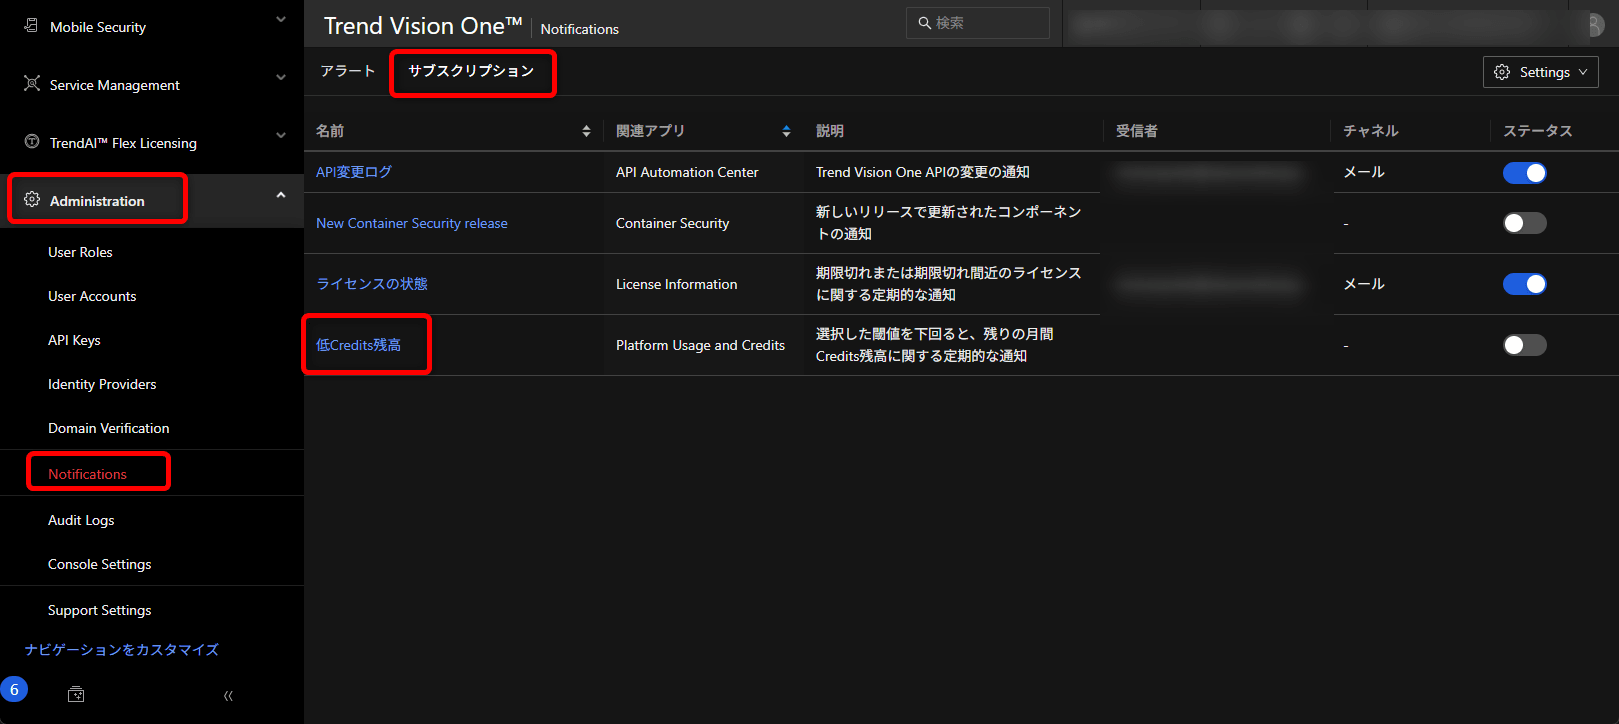Click the メール channel in API変更ログ row
Viewport: 1619px width, 724px height.
[1364, 172]
